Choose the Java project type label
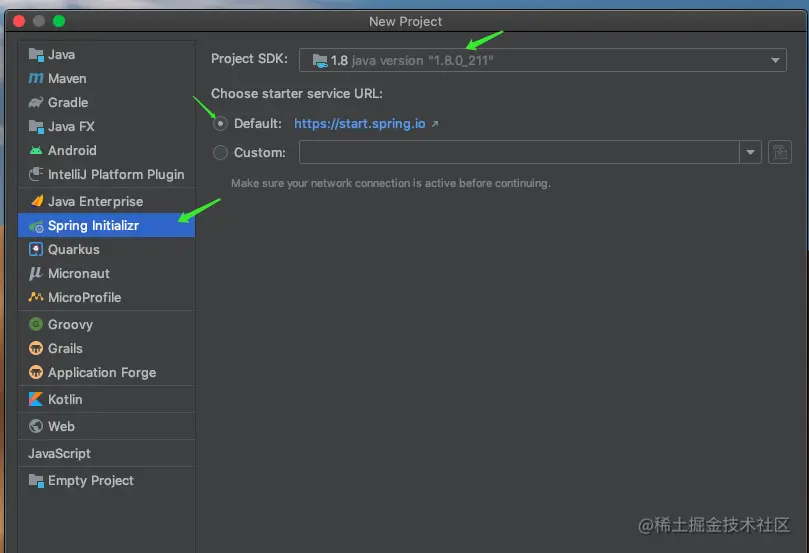809x553 pixels. pos(61,55)
